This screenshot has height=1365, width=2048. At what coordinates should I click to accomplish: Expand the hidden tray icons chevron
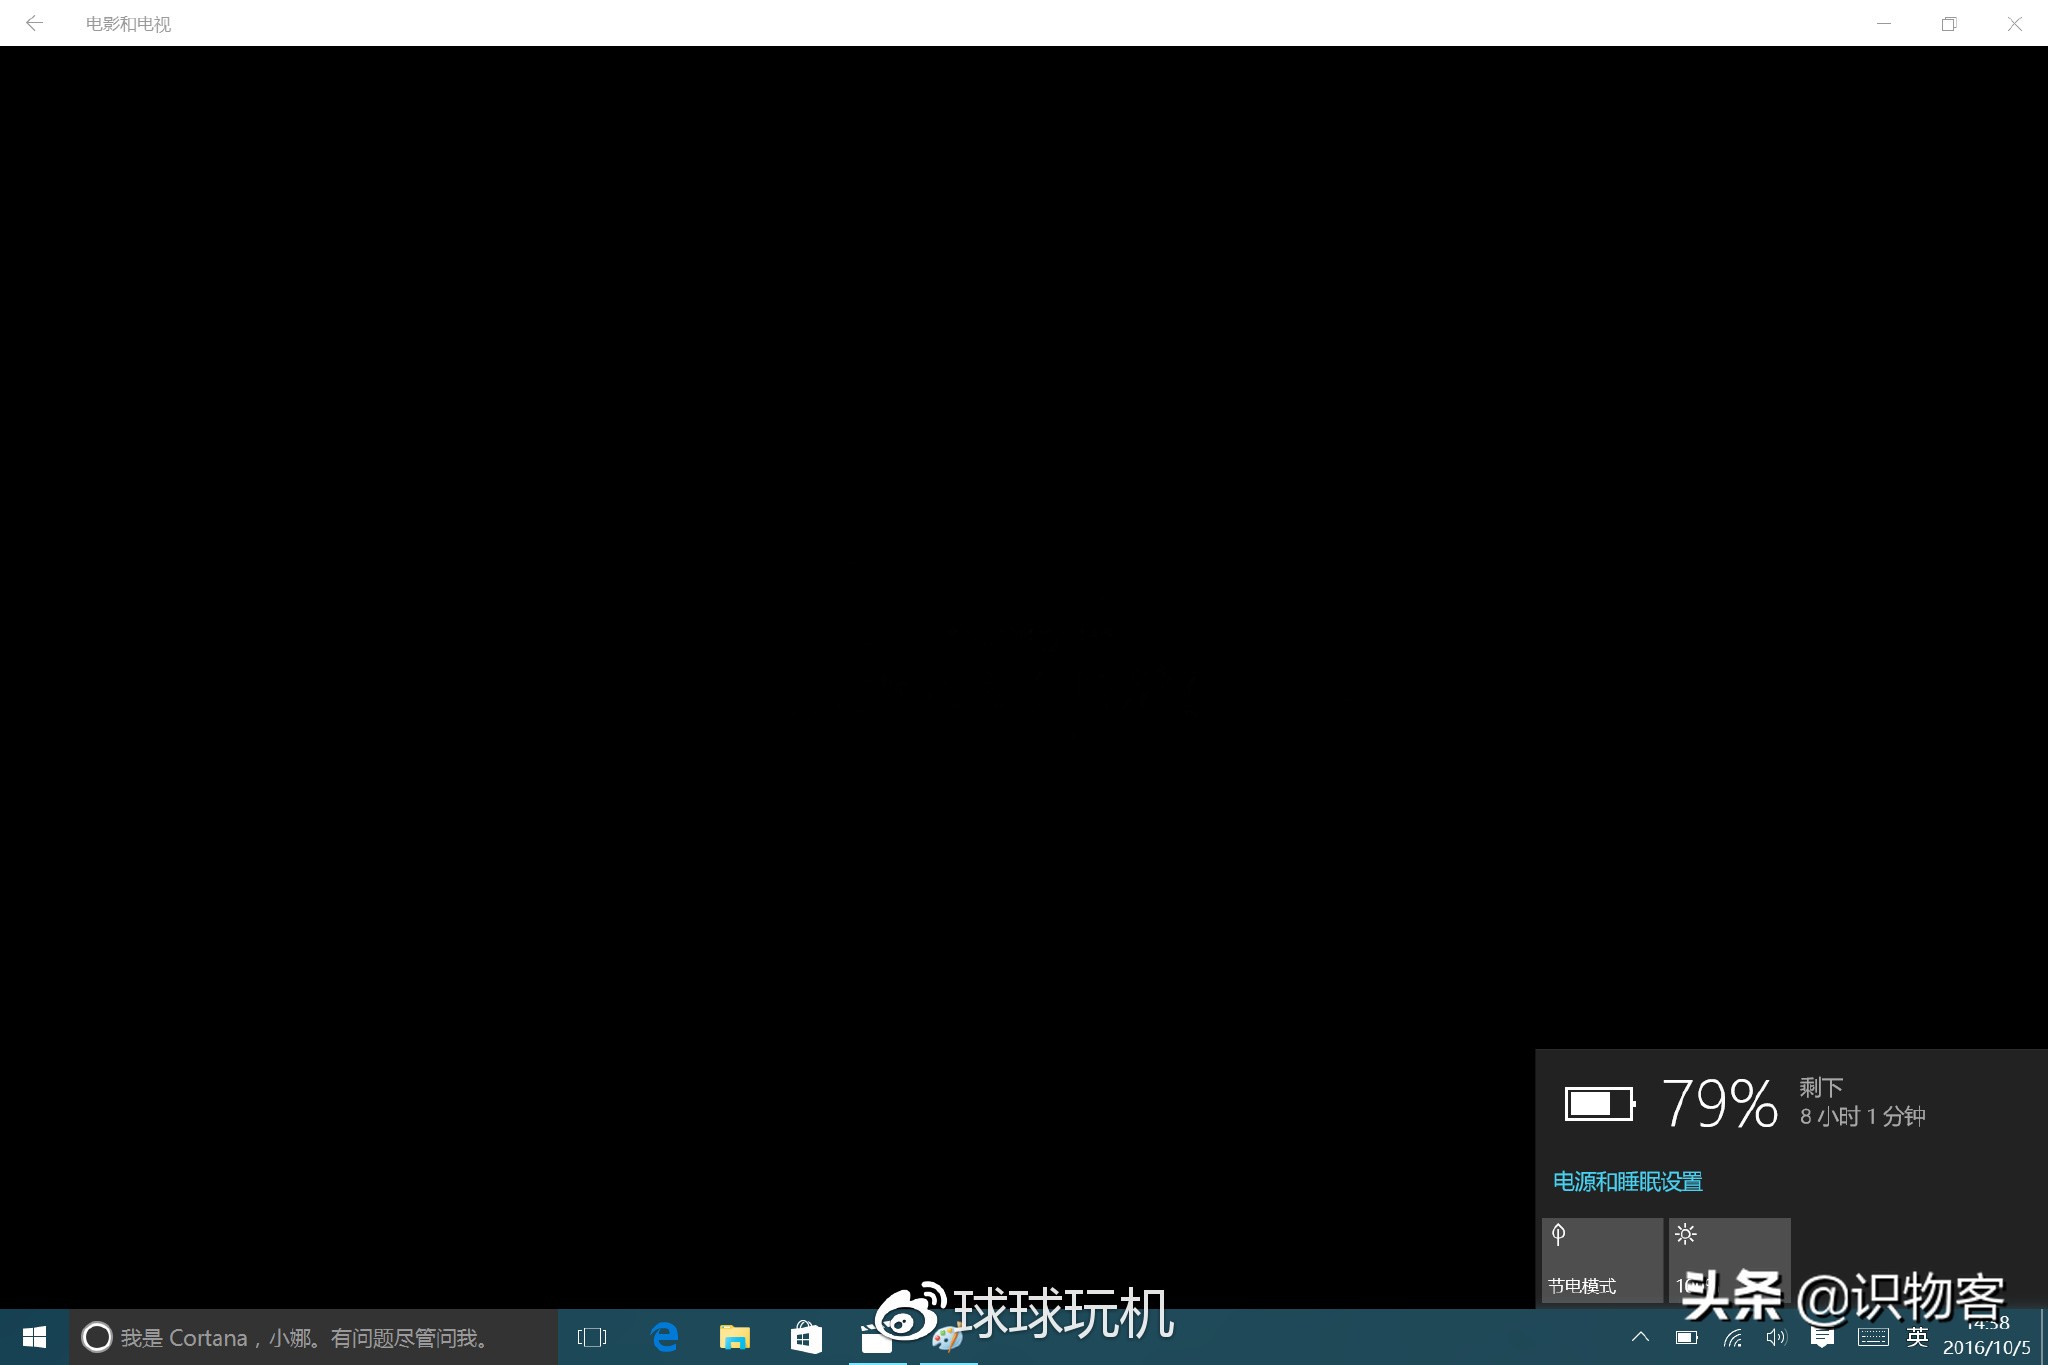click(x=1640, y=1337)
